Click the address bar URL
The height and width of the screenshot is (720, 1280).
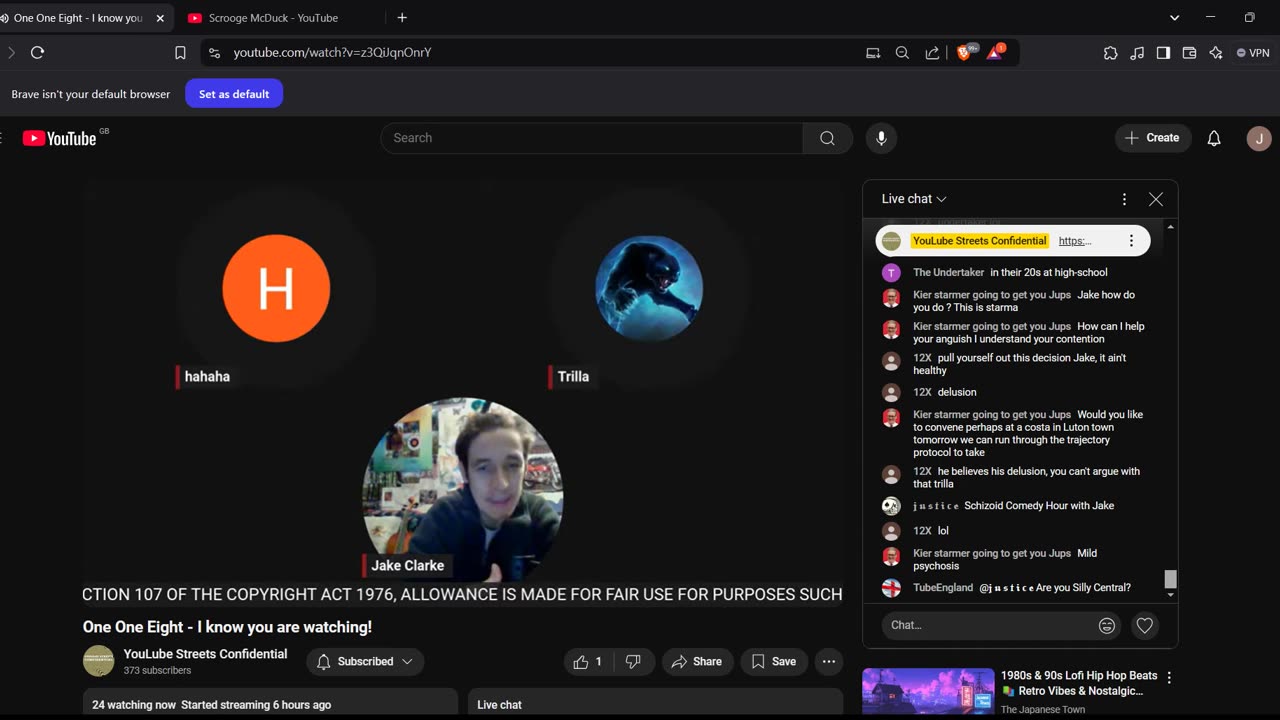pyautogui.click(x=332, y=53)
